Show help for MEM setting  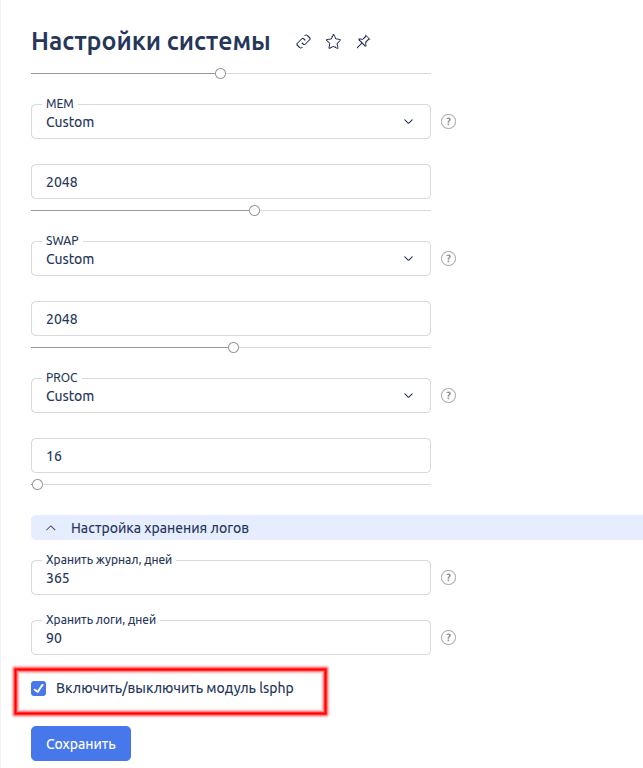pos(449,122)
